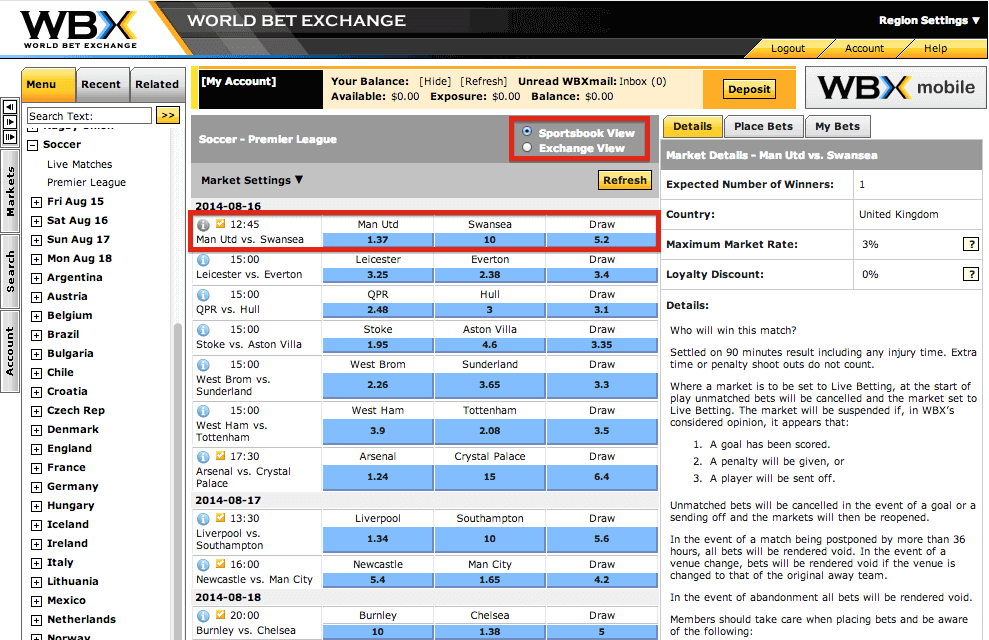Collapse the Soccer tree node
This screenshot has height=640, width=989.
pos(33,145)
